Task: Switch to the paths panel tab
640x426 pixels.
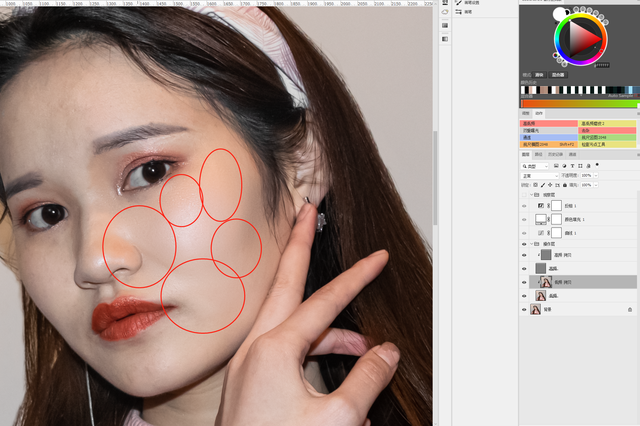Action: coord(540,154)
